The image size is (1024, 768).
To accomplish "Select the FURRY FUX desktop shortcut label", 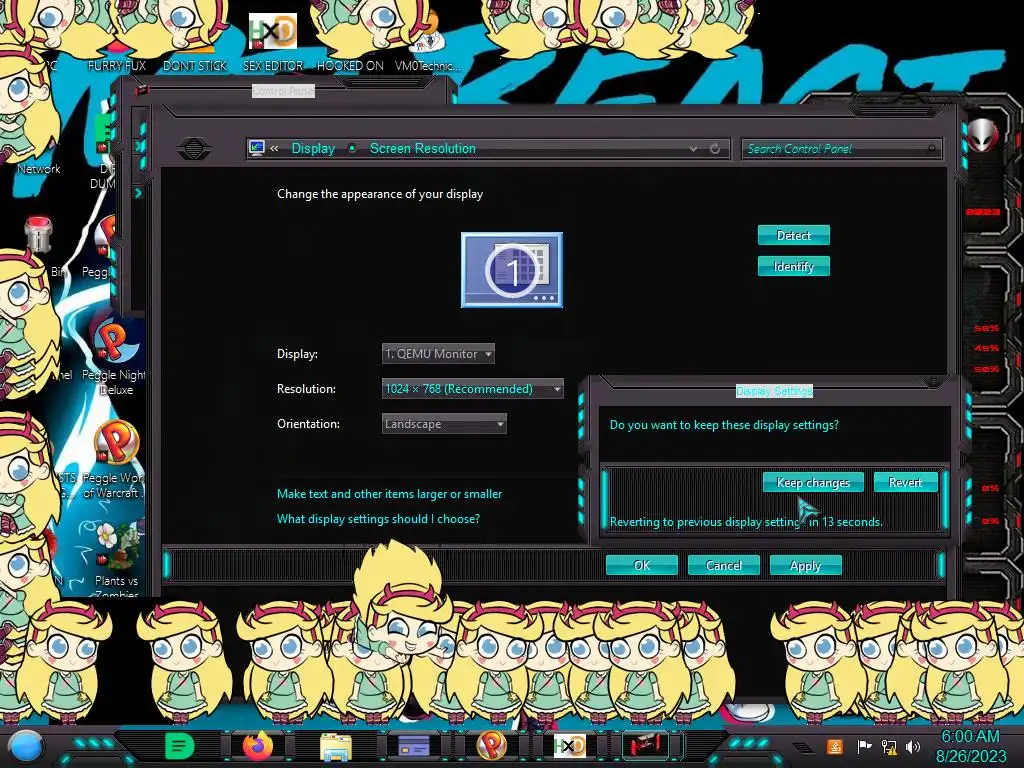I will pos(116,66).
